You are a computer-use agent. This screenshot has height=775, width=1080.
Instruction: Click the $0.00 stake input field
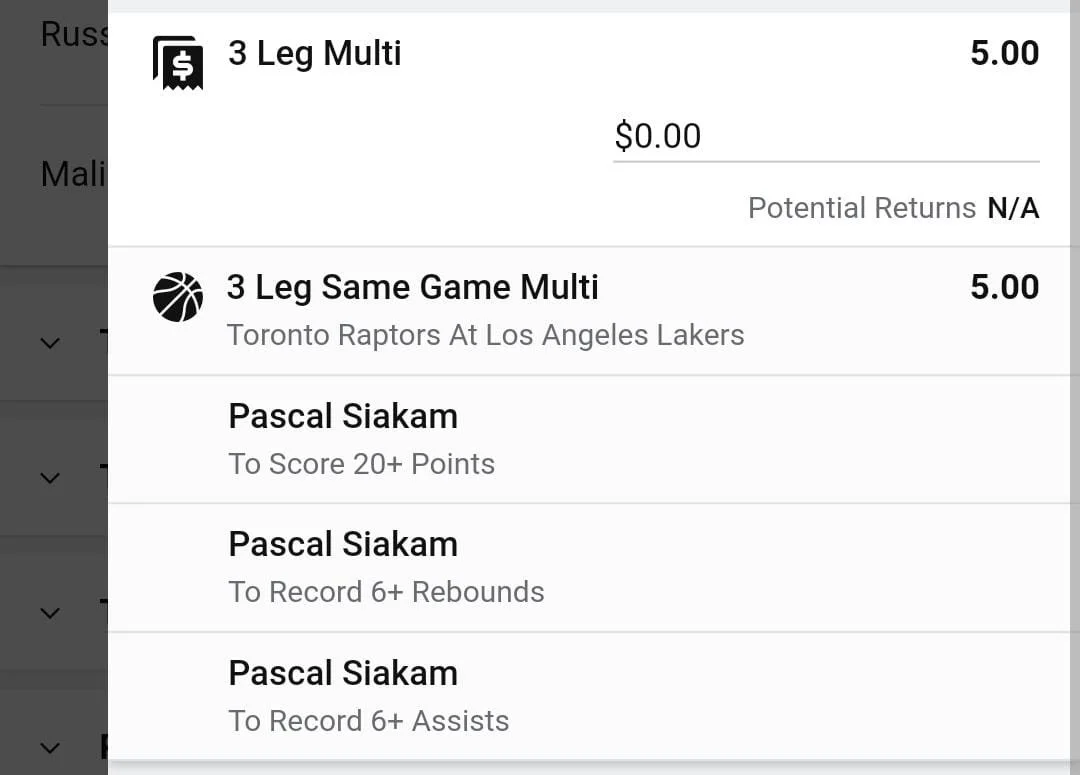click(826, 136)
